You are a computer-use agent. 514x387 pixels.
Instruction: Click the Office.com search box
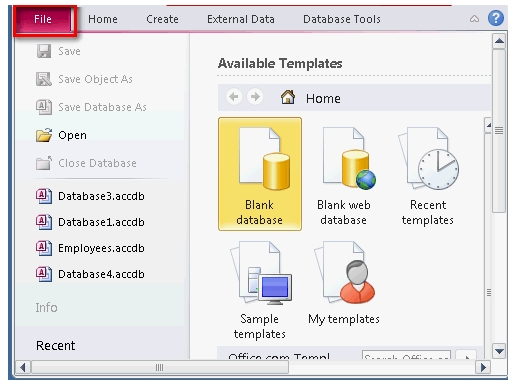point(406,355)
